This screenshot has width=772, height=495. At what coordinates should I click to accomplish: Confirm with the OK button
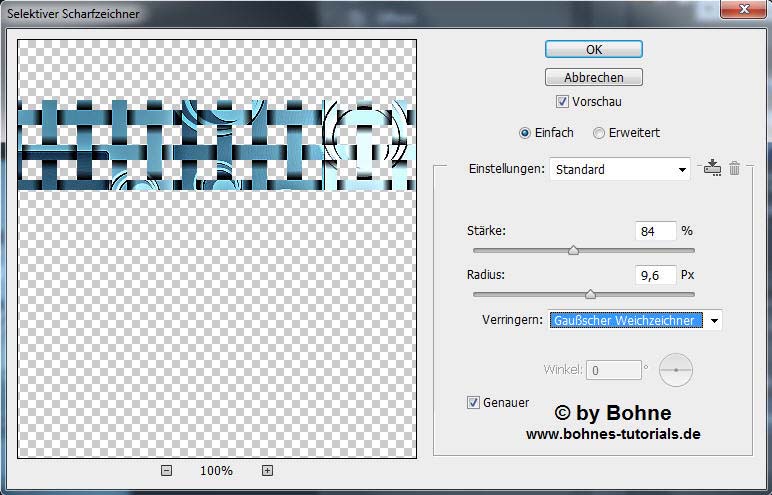tap(593, 49)
